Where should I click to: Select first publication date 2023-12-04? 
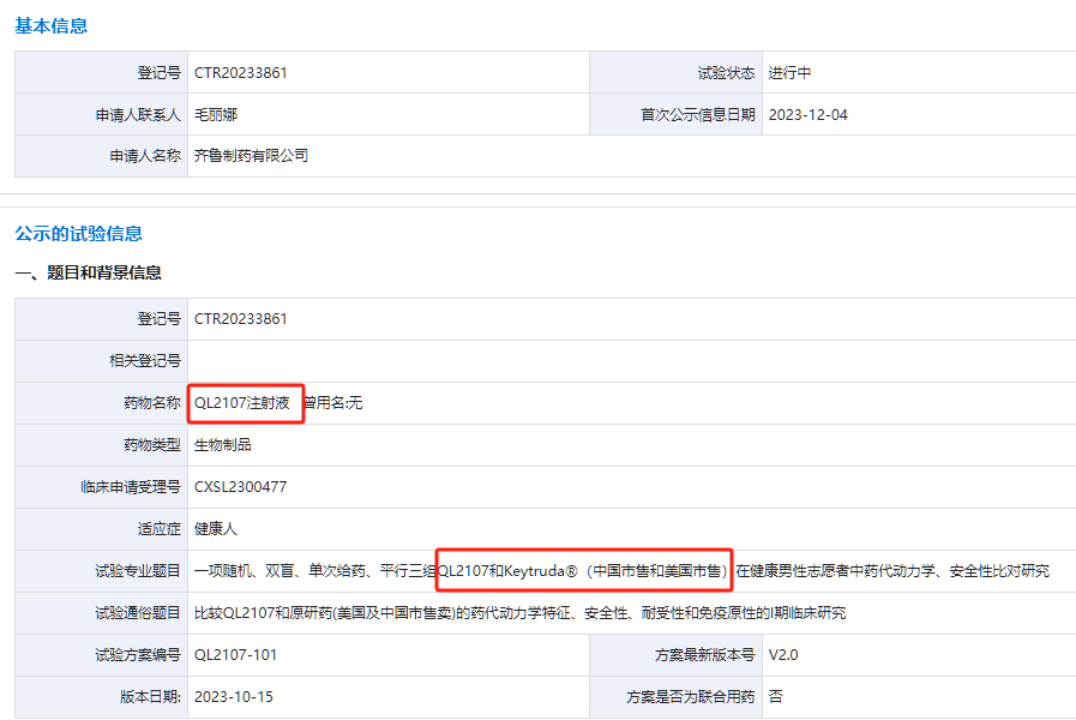[x=807, y=115]
